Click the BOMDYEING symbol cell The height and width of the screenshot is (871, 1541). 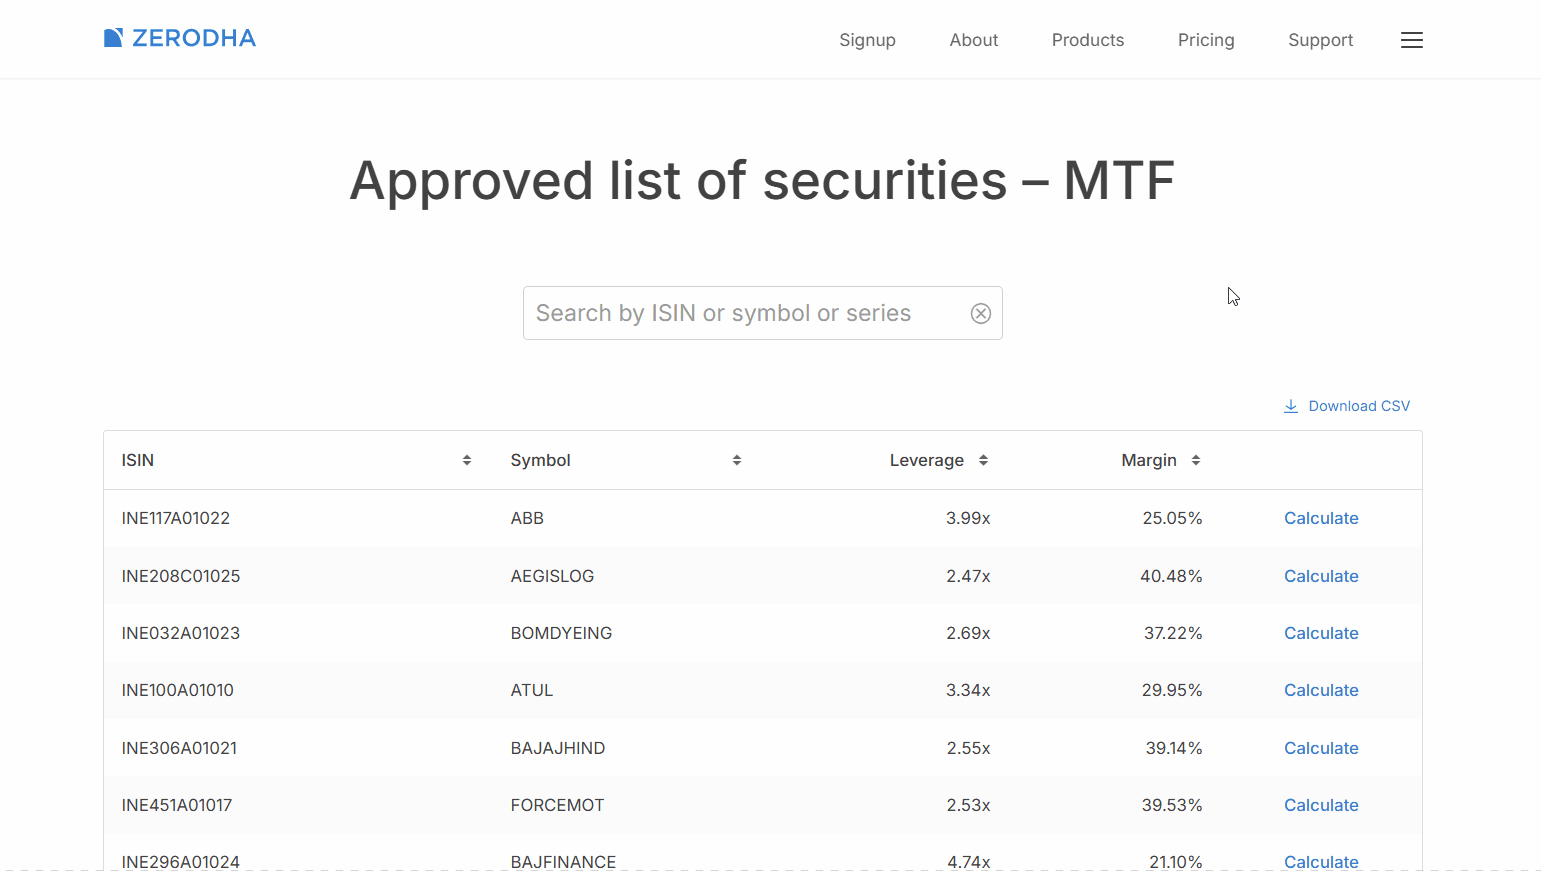pyautogui.click(x=561, y=633)
